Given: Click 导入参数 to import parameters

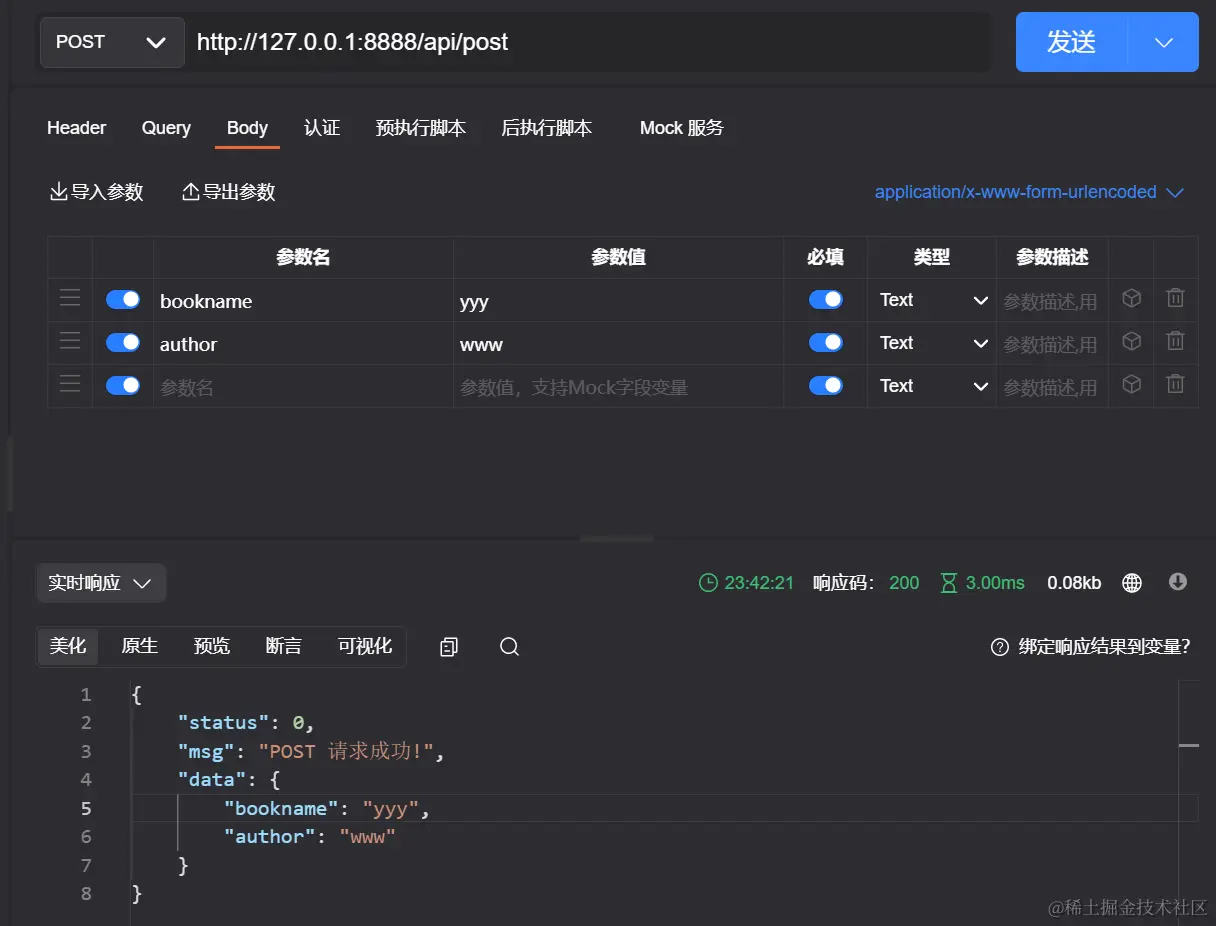Looking at the screenshot, I should click(97, 192).
